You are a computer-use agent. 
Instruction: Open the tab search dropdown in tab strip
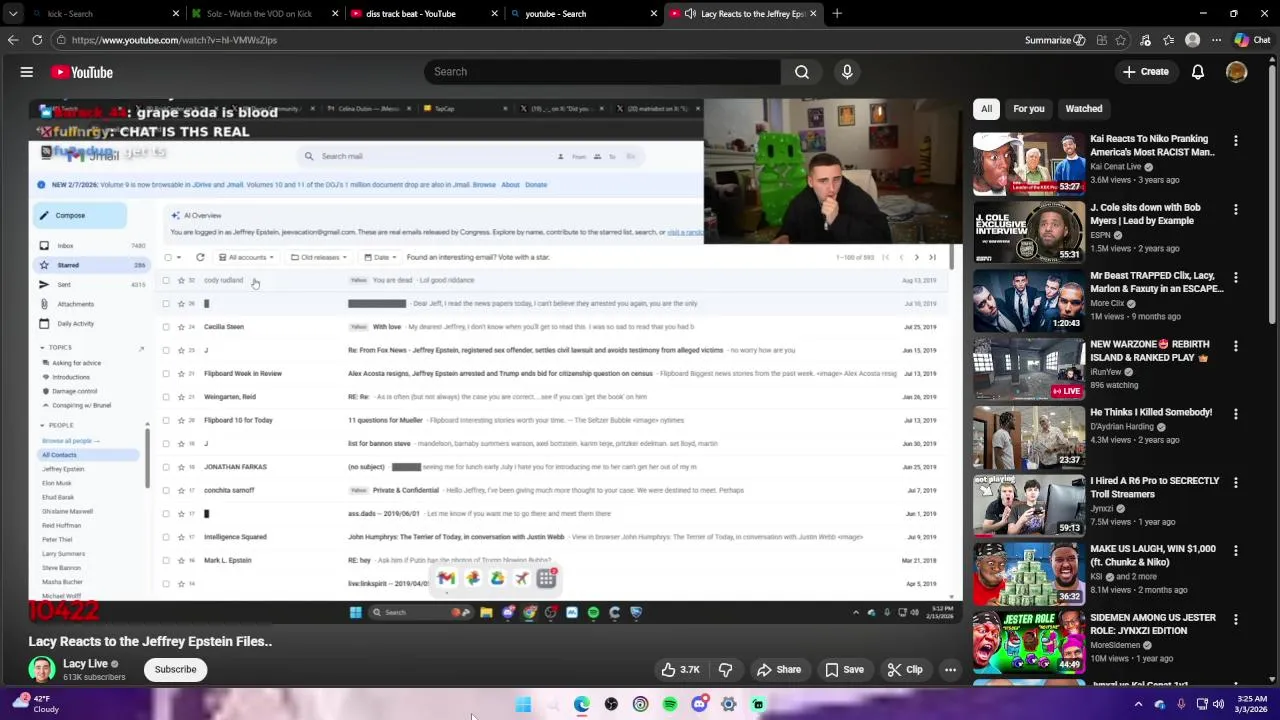[x=13, y=14]
